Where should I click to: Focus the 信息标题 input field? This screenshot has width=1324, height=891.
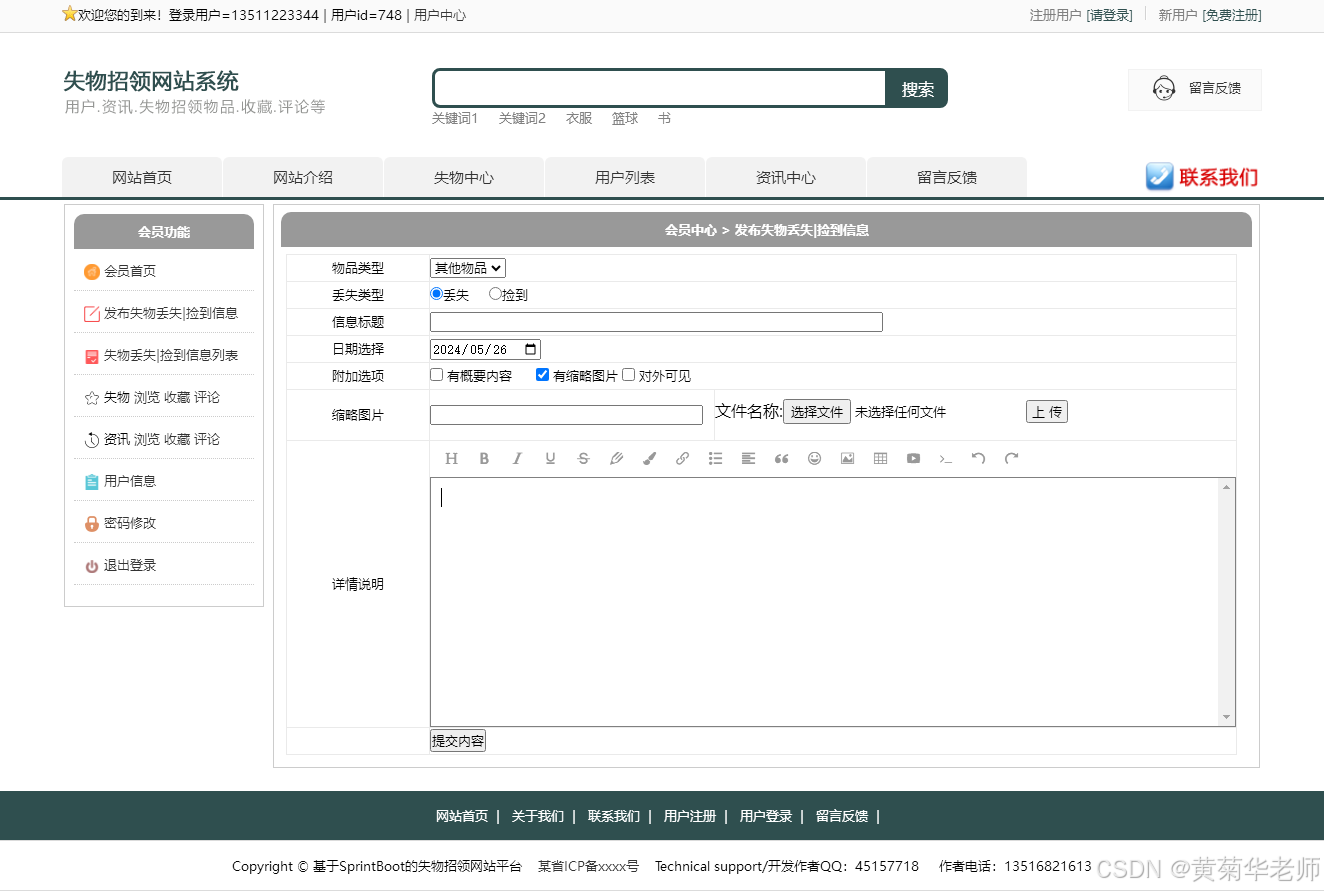656,322
